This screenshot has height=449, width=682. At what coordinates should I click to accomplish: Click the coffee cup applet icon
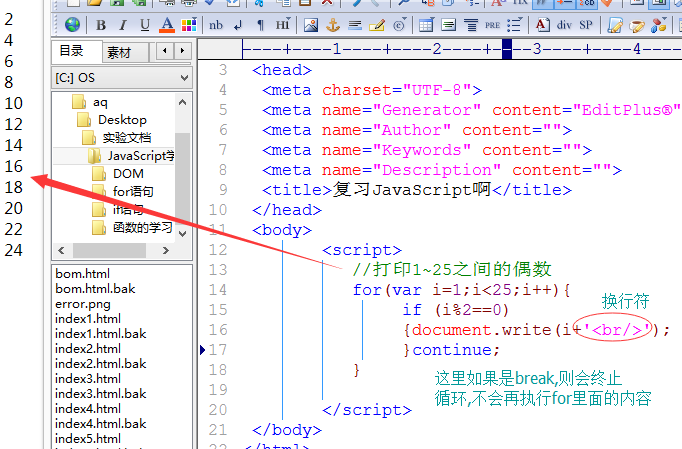(x=637, y=25)
